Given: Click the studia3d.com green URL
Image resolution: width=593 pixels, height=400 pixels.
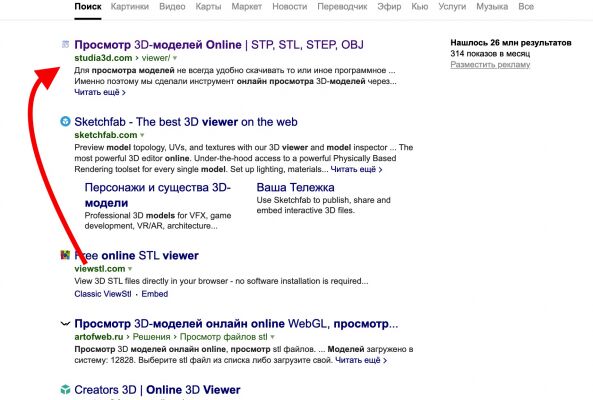Looking at the screenshot, I should (x=103, y=58).
